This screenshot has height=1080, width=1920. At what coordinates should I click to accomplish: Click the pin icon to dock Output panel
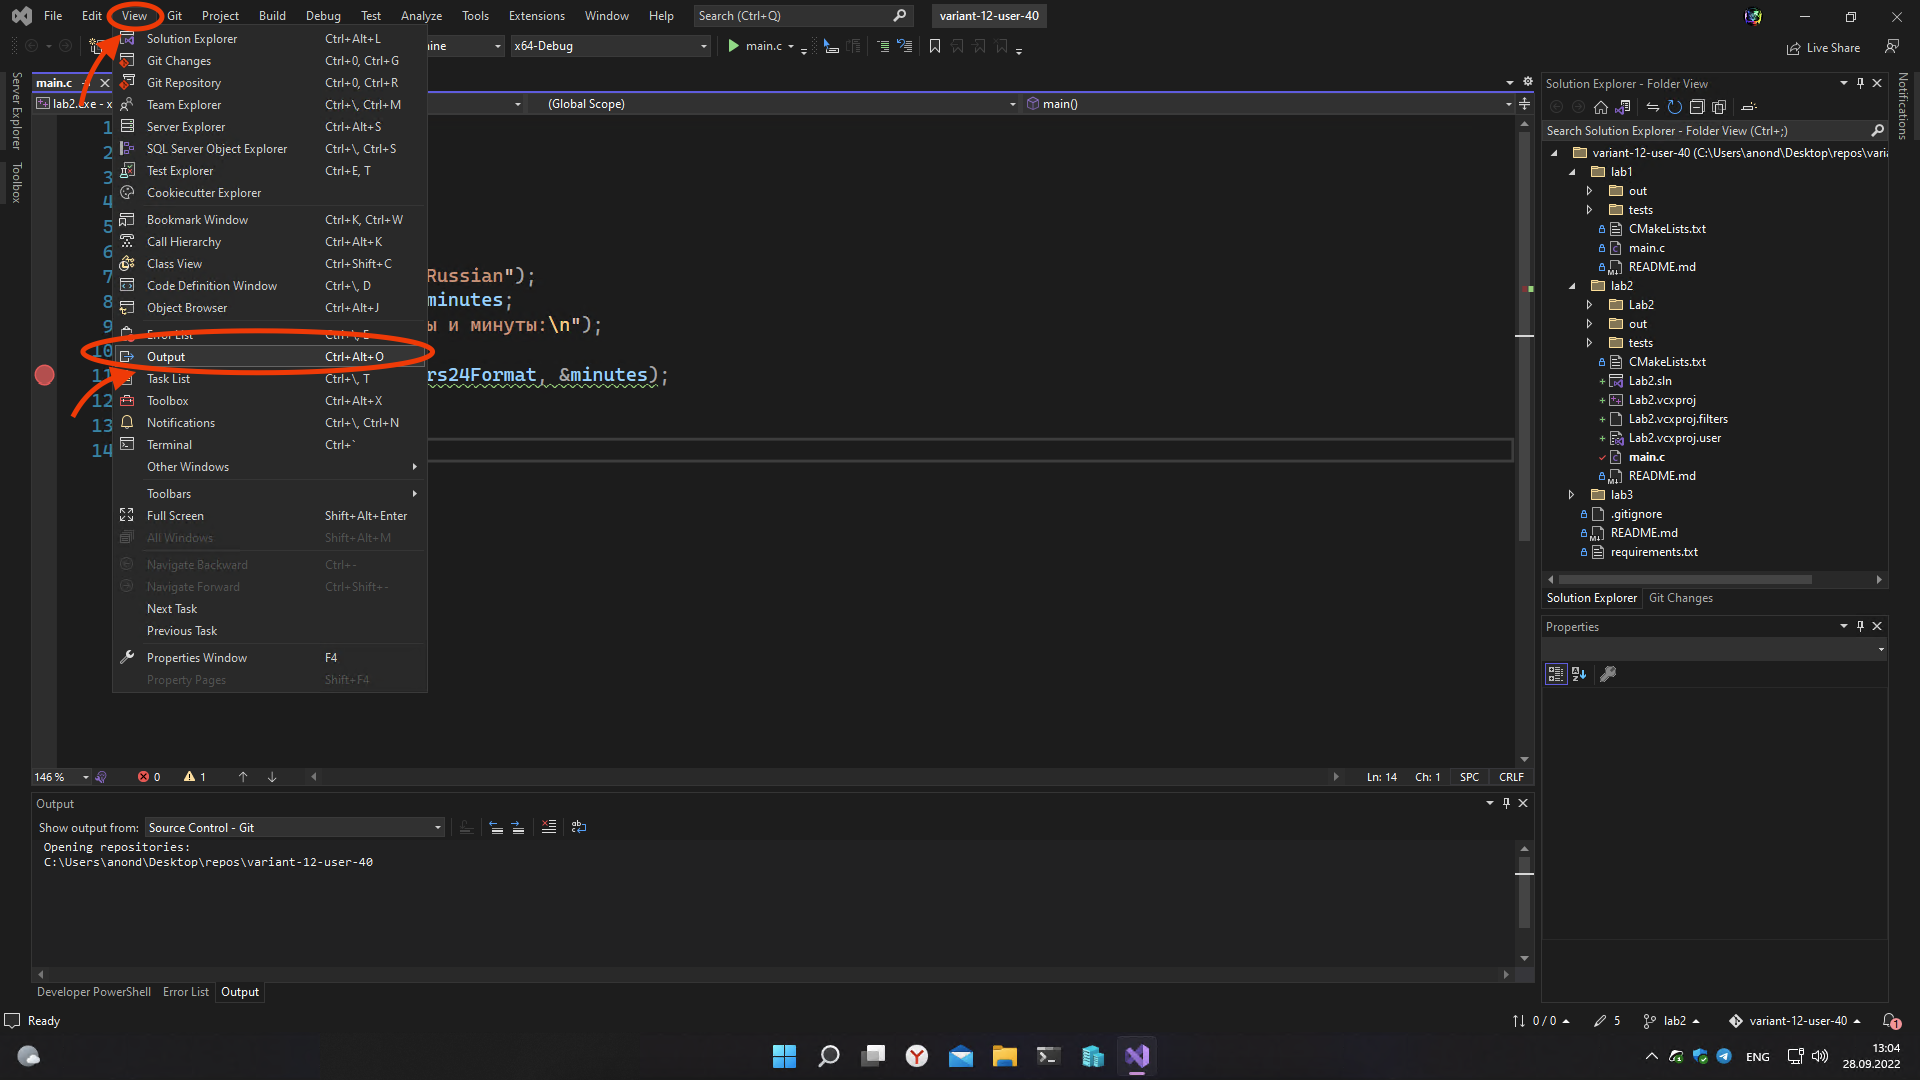1506,802
